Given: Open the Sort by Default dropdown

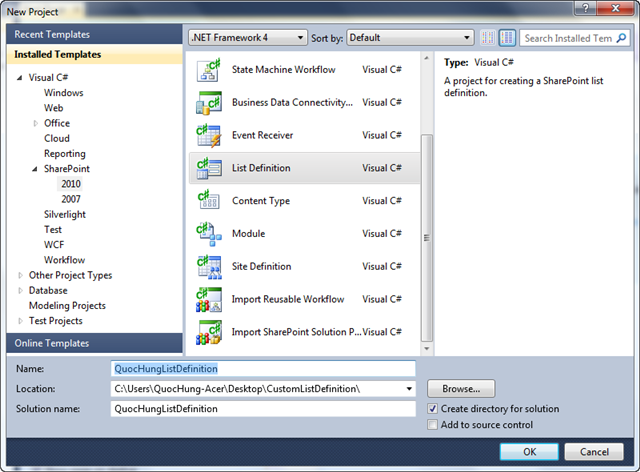Looking at the screenshot, I should [410, 38].
